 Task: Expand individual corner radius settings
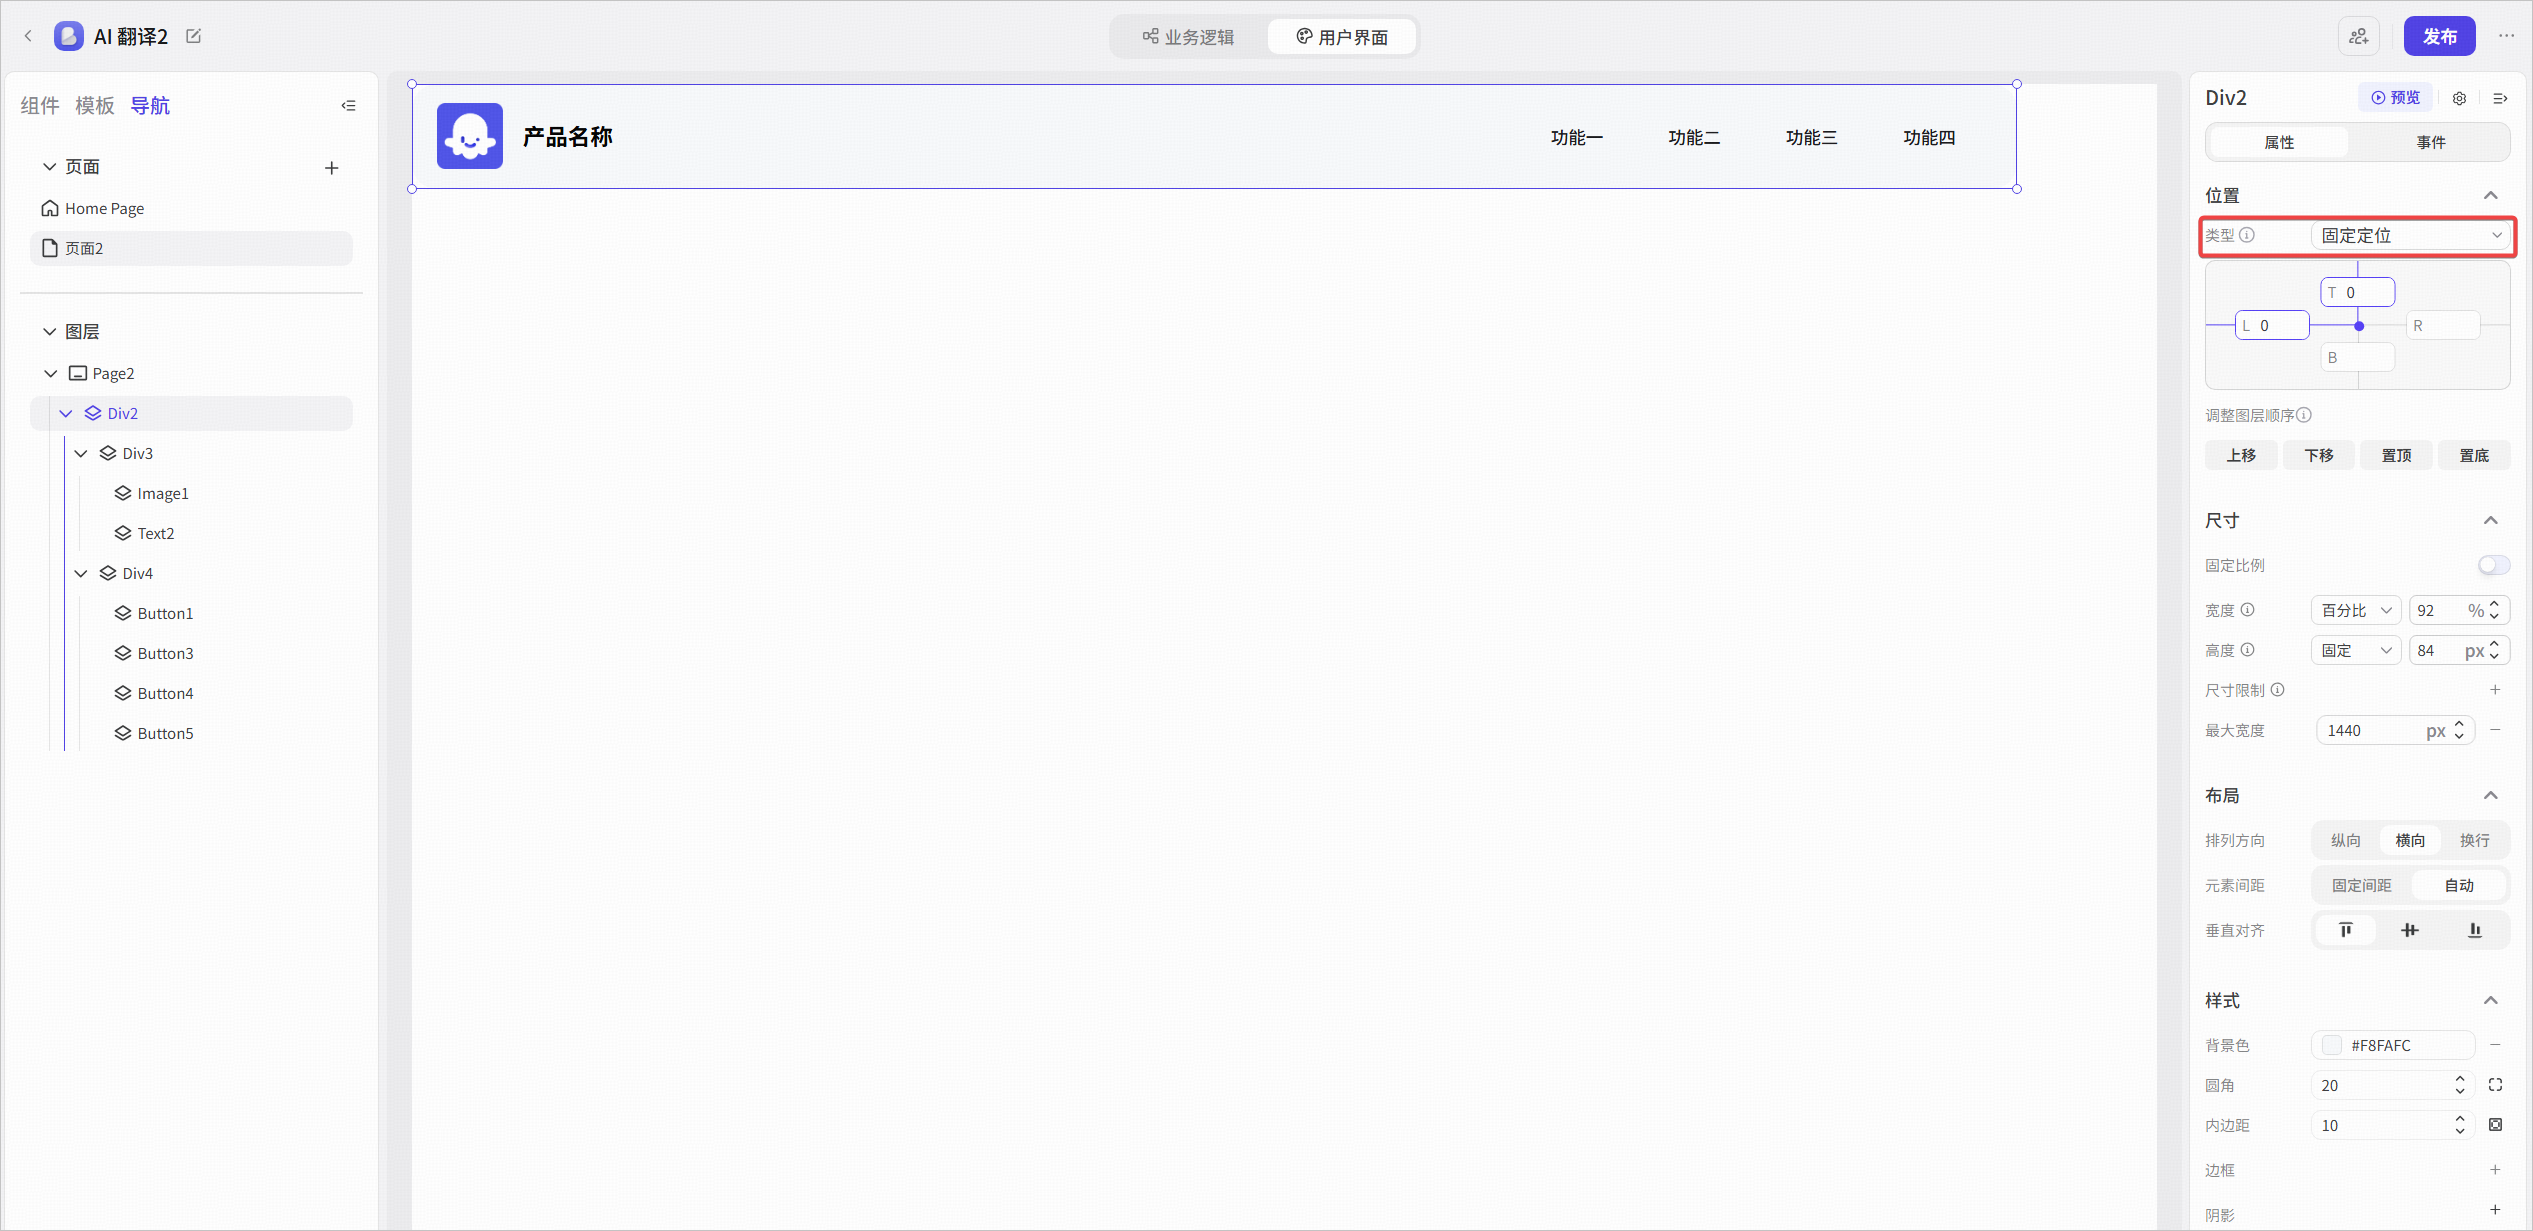[x=2495, y=1085]
